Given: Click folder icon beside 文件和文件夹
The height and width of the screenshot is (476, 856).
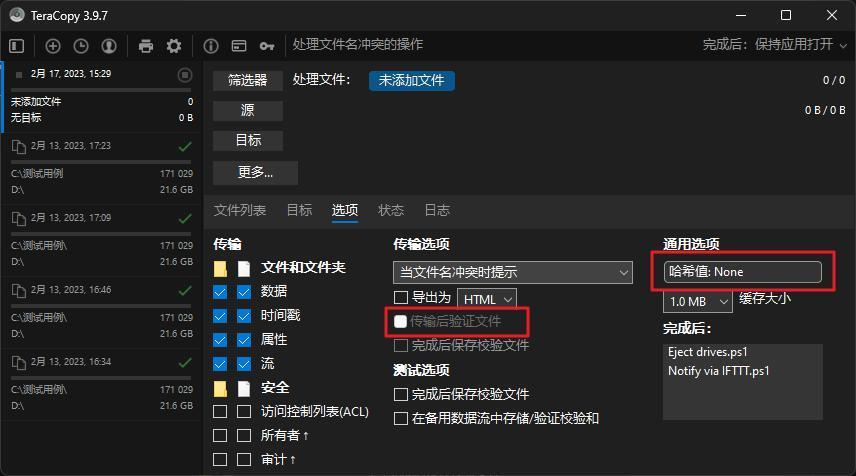Looking at the screenshot, I should (220, 269).
